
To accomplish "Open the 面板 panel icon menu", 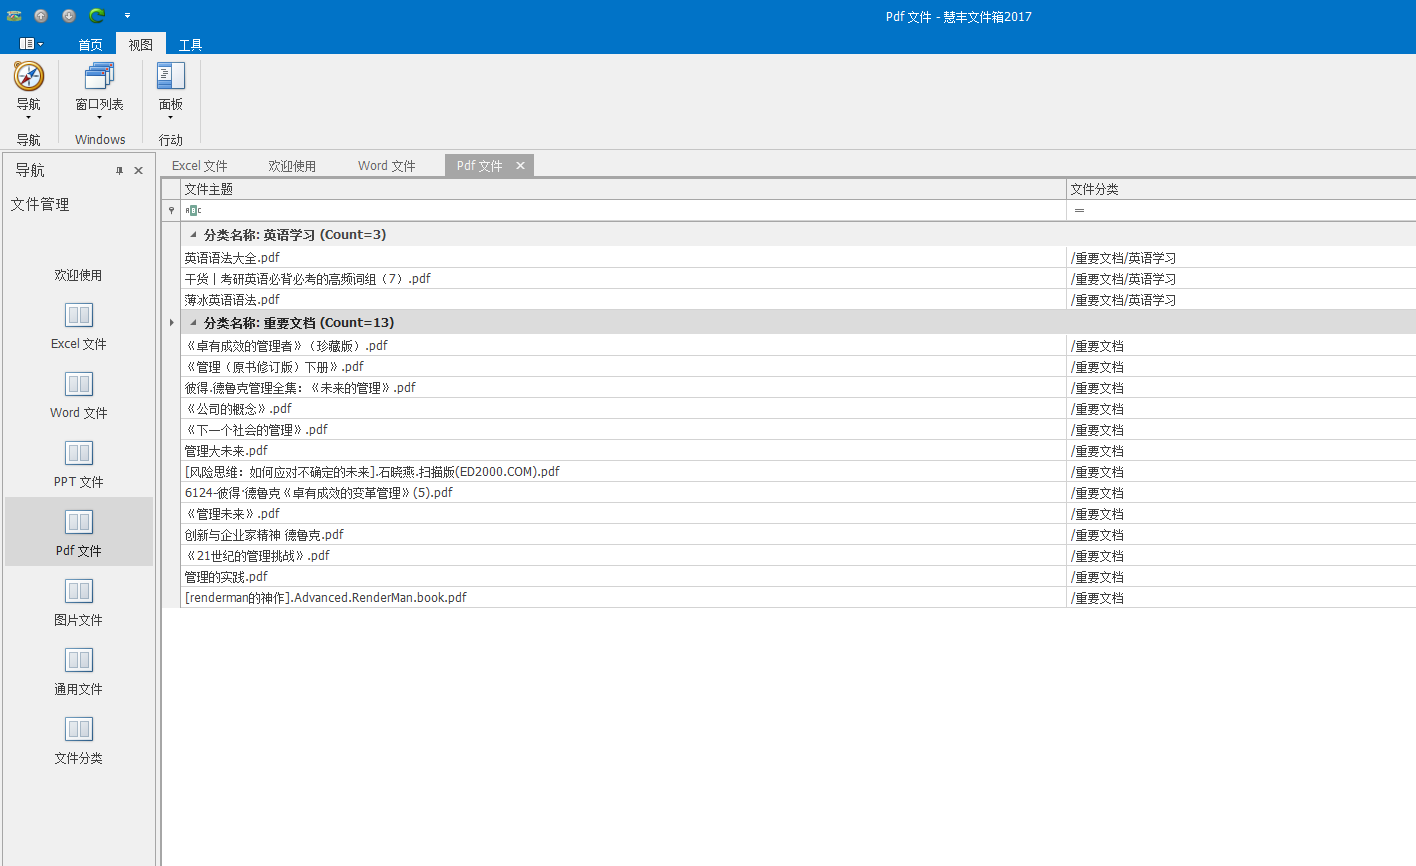I will [171, 76].
